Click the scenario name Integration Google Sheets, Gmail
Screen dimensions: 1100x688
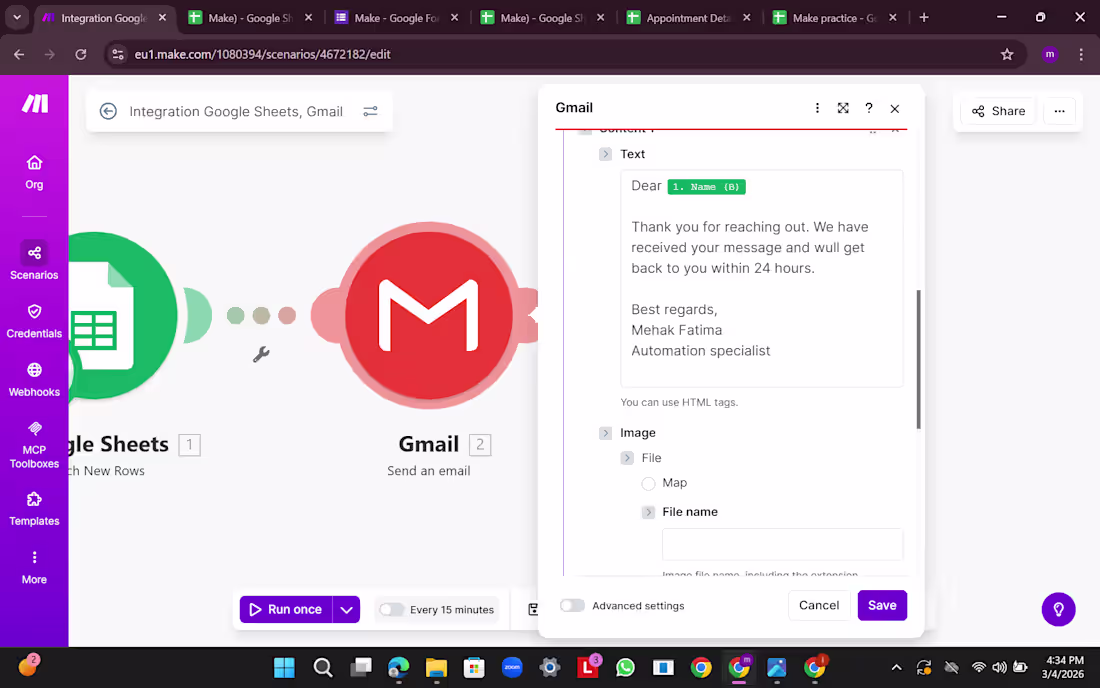[236, 112]
